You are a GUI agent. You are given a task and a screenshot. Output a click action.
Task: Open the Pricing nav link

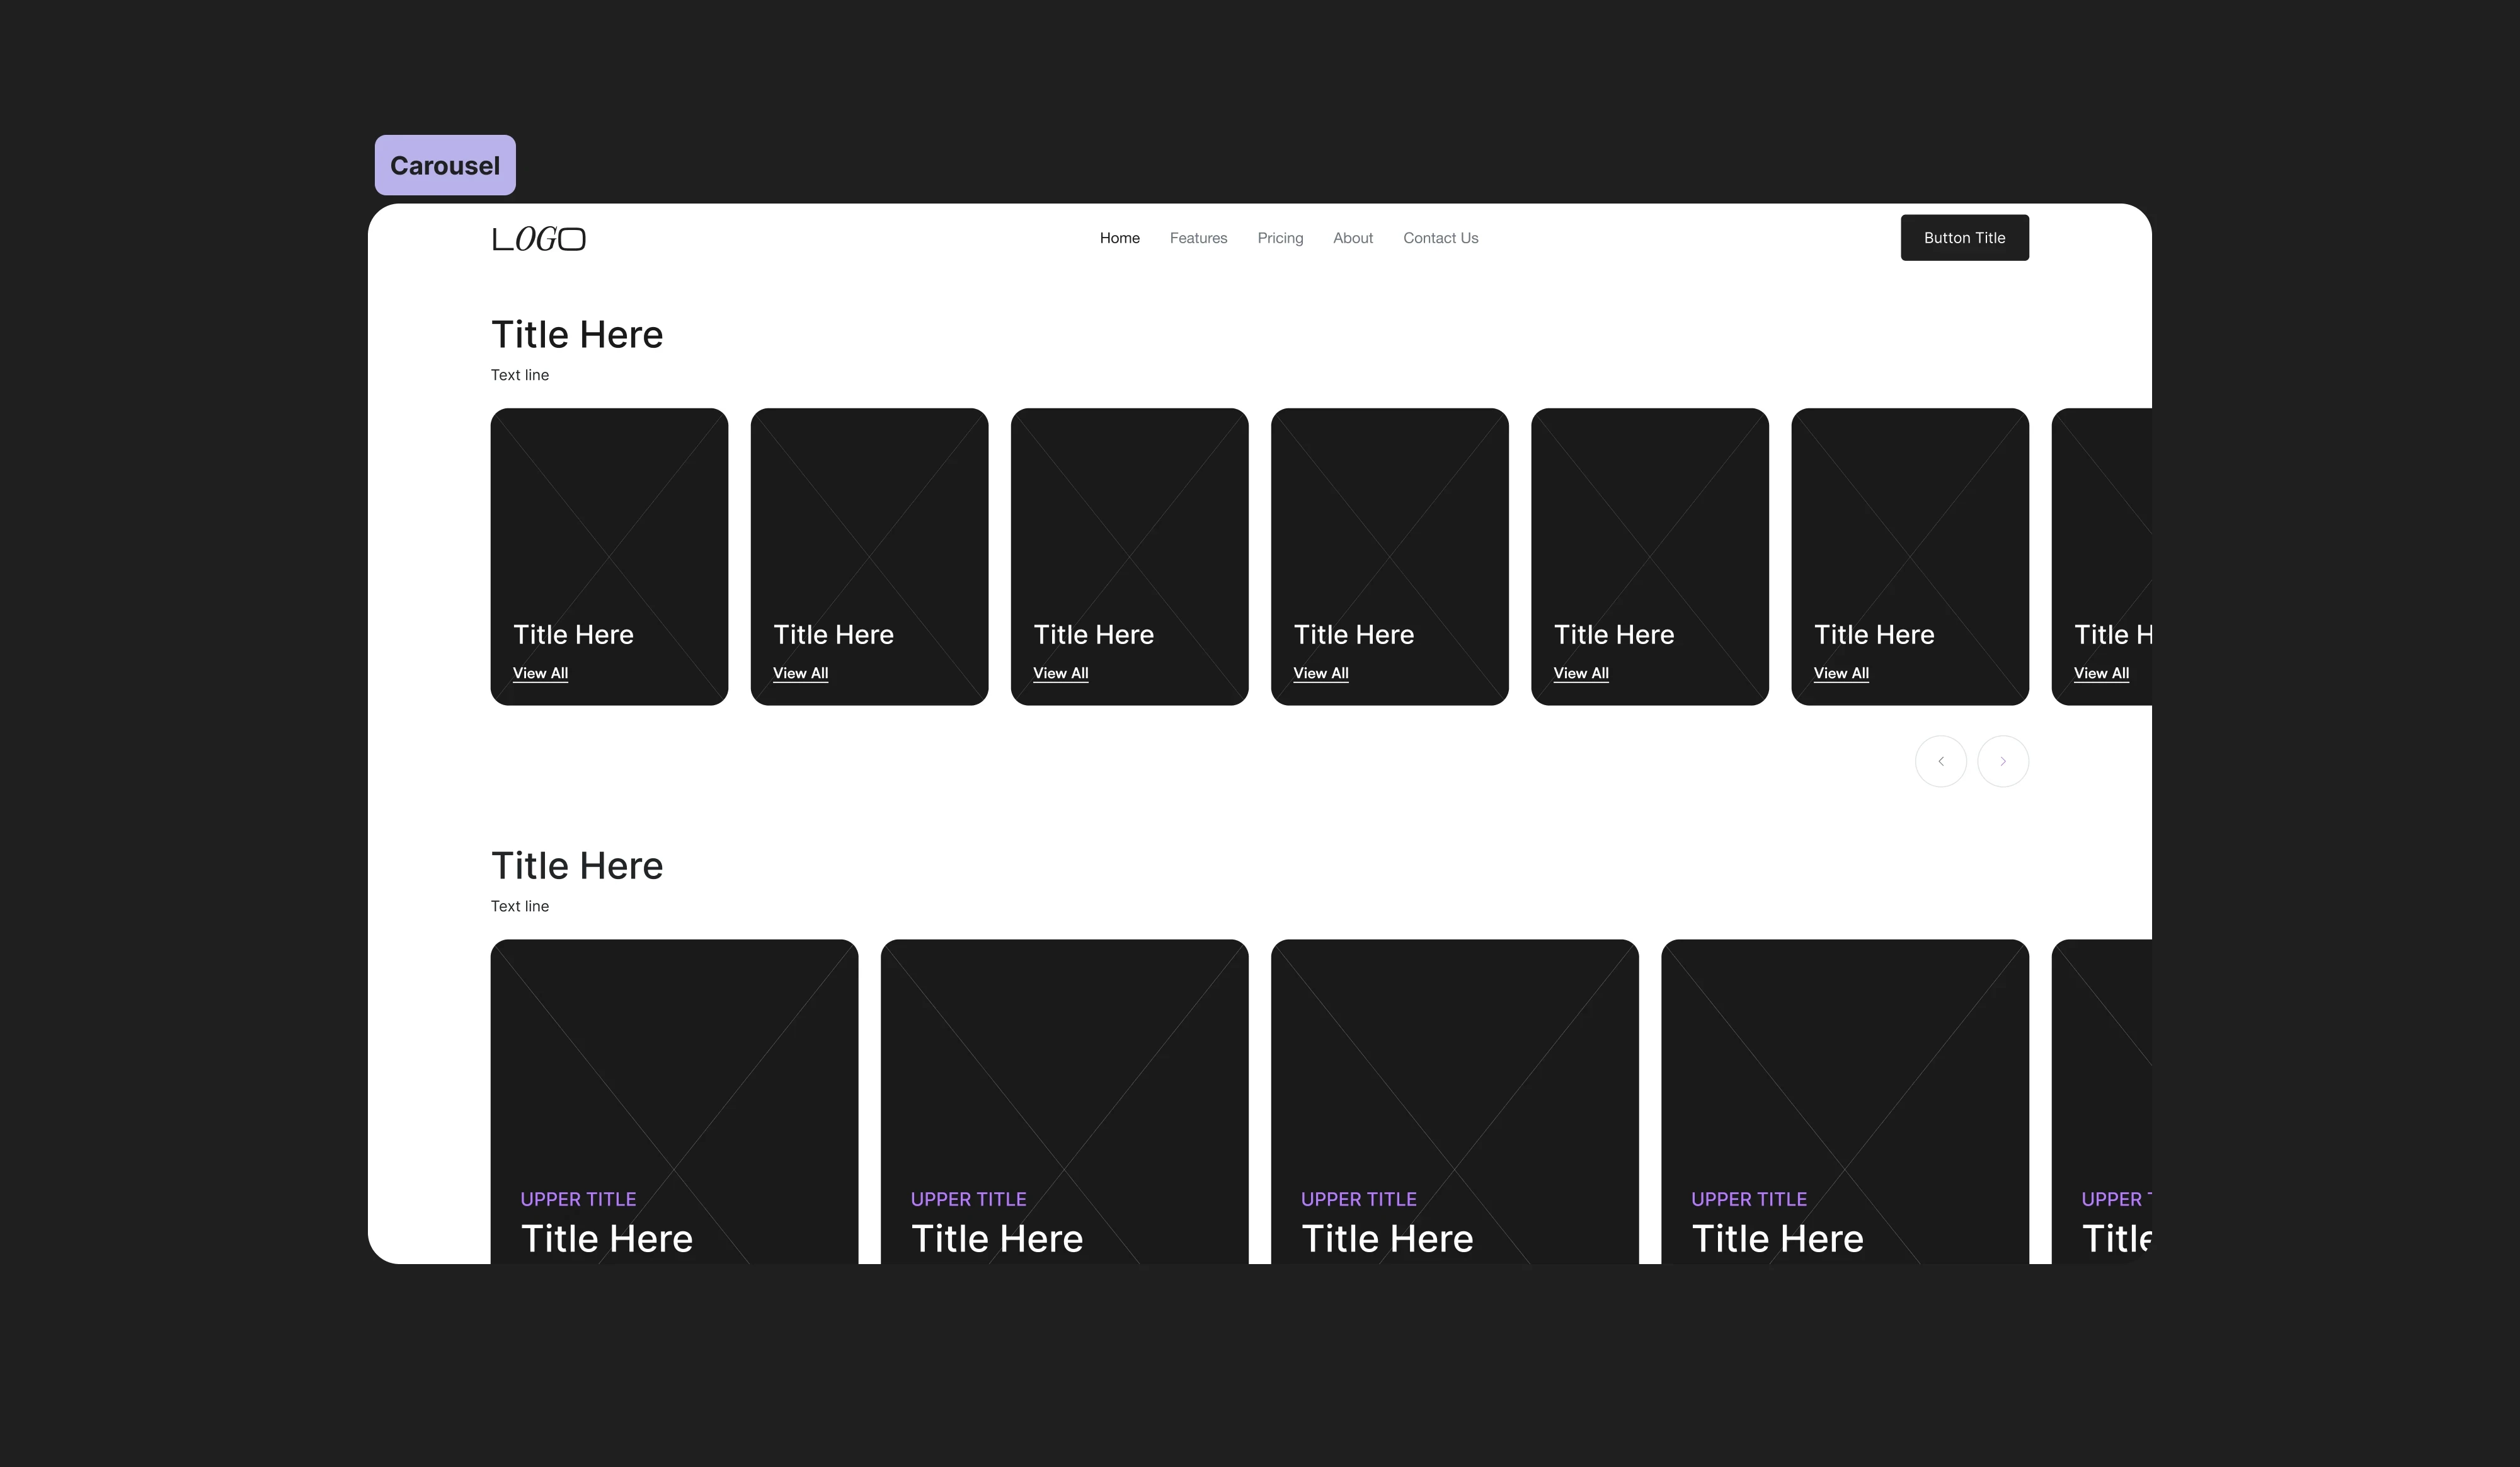click(x=1280, y=238)
